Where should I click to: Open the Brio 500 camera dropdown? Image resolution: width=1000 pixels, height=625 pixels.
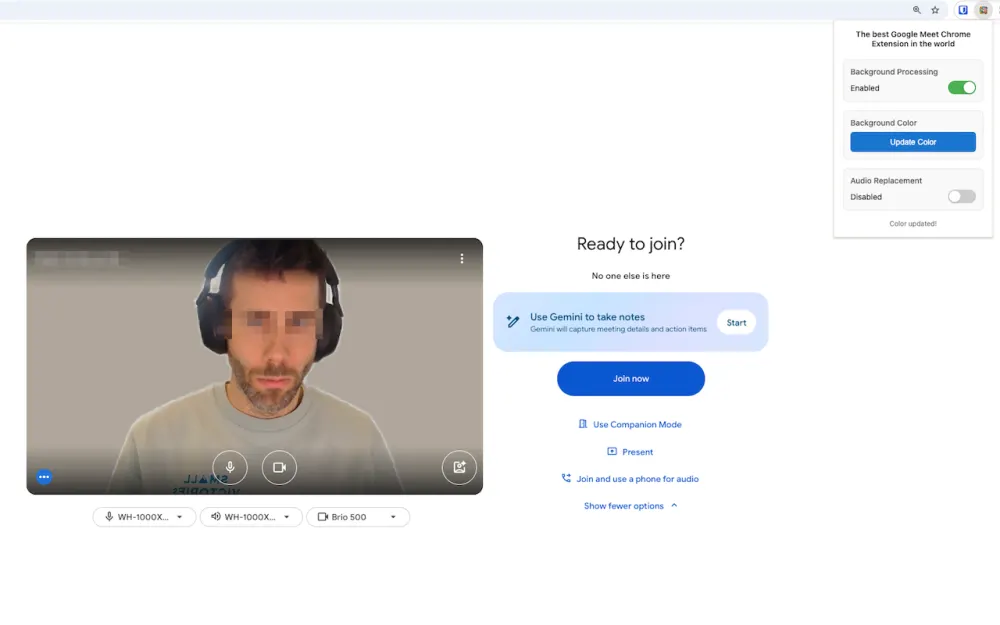tap(358, 517)
